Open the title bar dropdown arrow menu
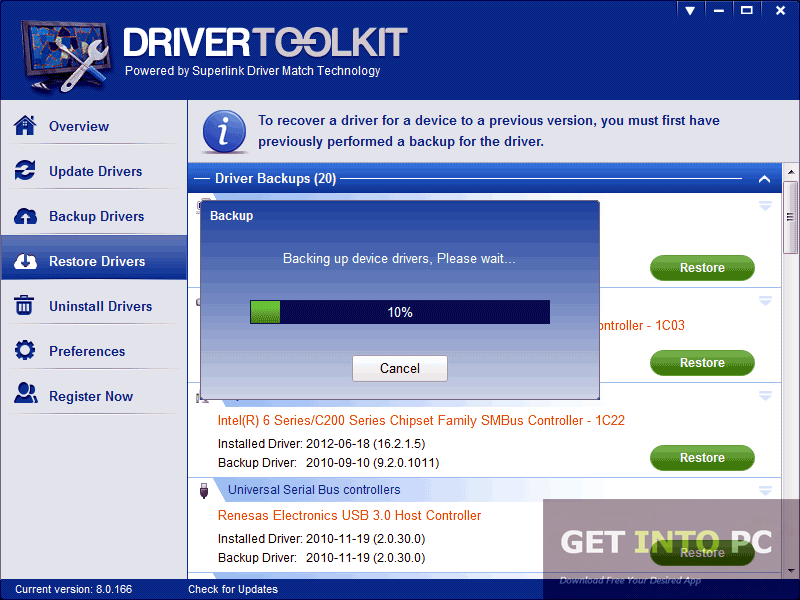Screen dimensions: 800x600 (690, 10)
